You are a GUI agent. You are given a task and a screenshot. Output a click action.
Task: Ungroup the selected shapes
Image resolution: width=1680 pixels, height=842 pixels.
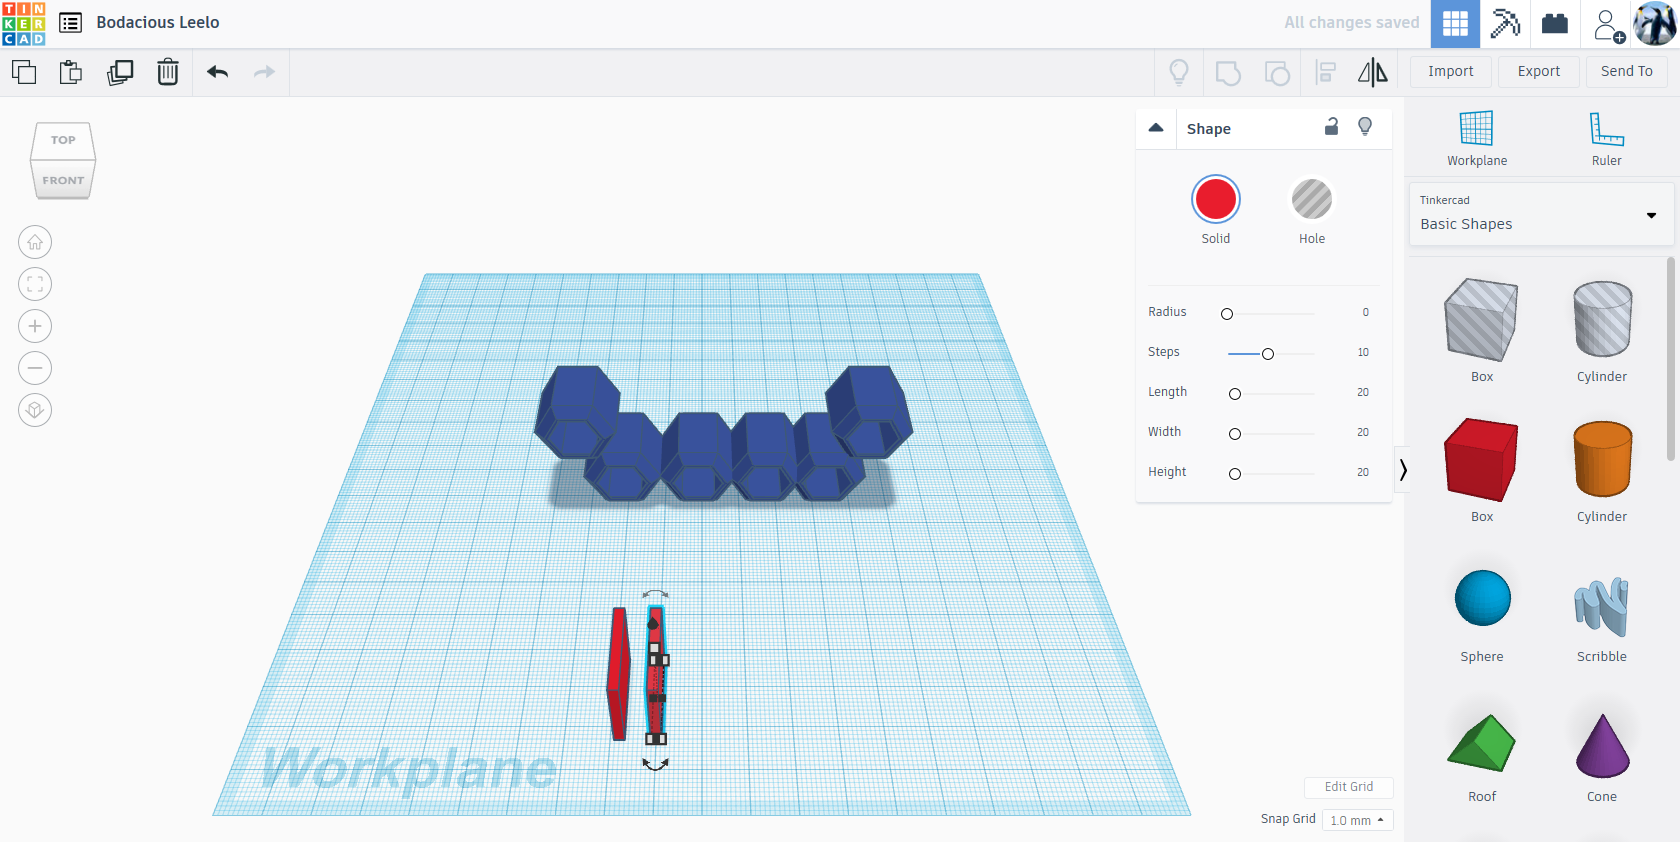1277,72
